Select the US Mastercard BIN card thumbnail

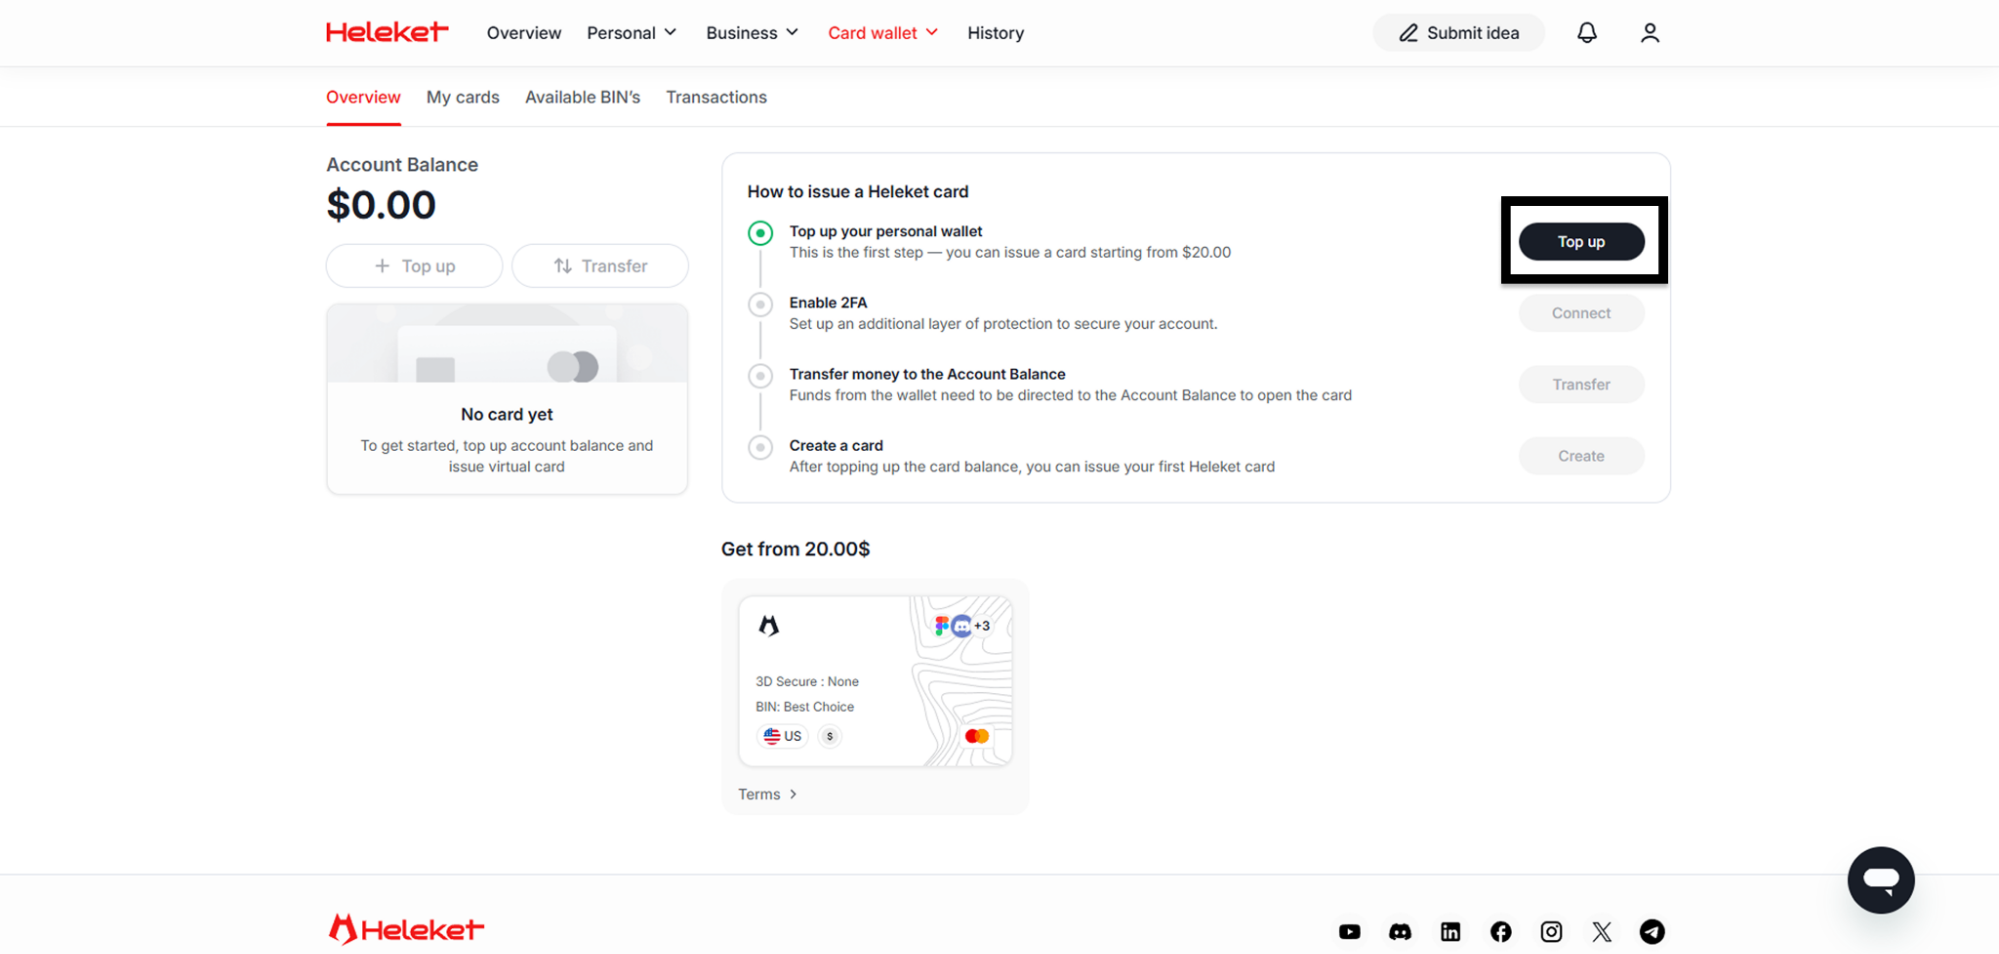pos(875,682)
